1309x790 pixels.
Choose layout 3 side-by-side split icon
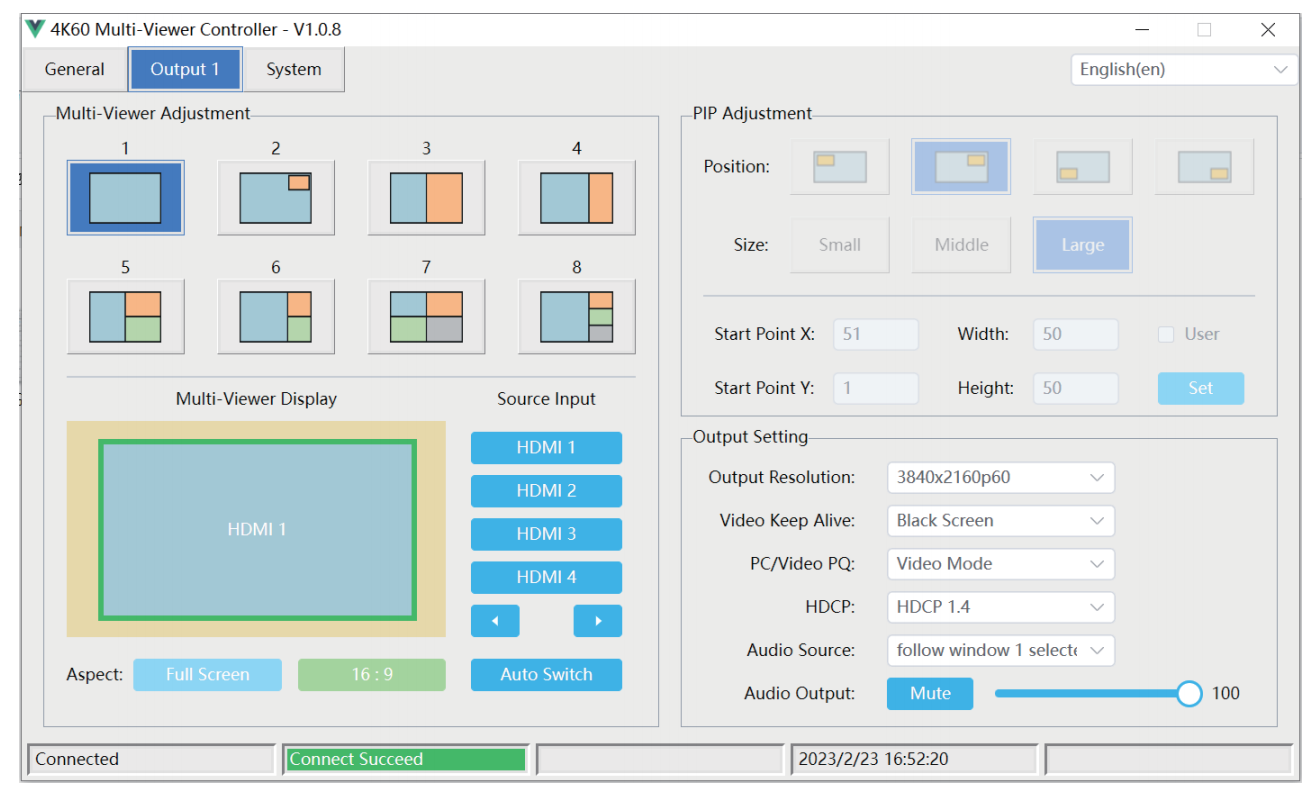426,197
